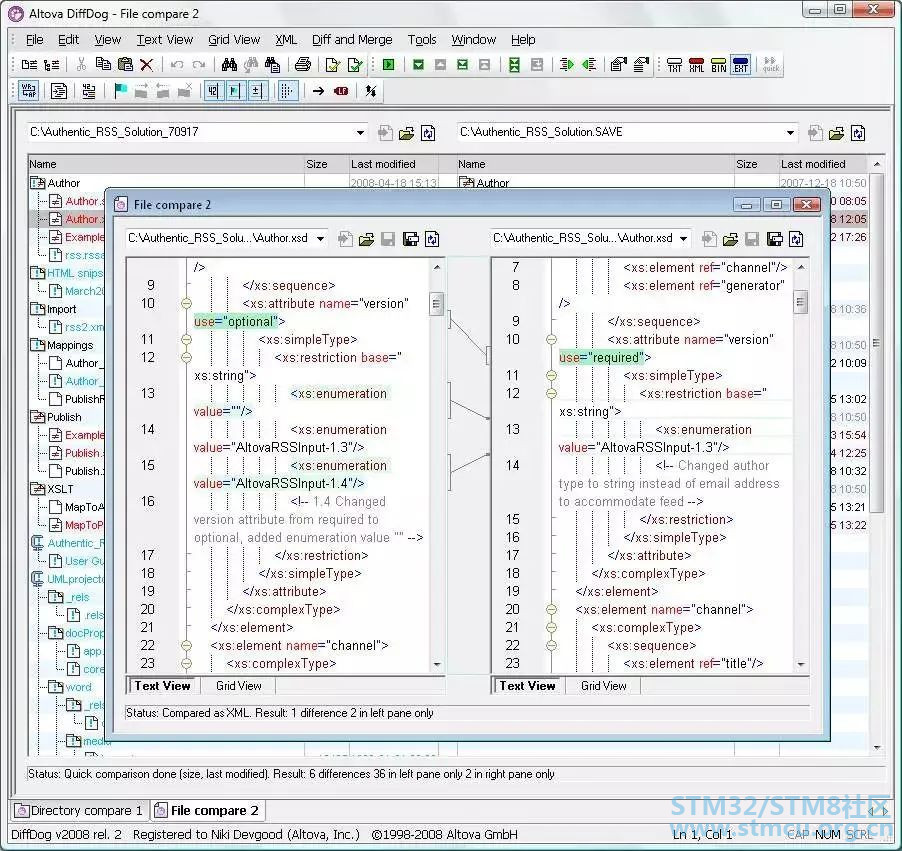Viewport: 902px width, 851px height.
Task: Switch right pane to Grid View
Action: point(603,685)
